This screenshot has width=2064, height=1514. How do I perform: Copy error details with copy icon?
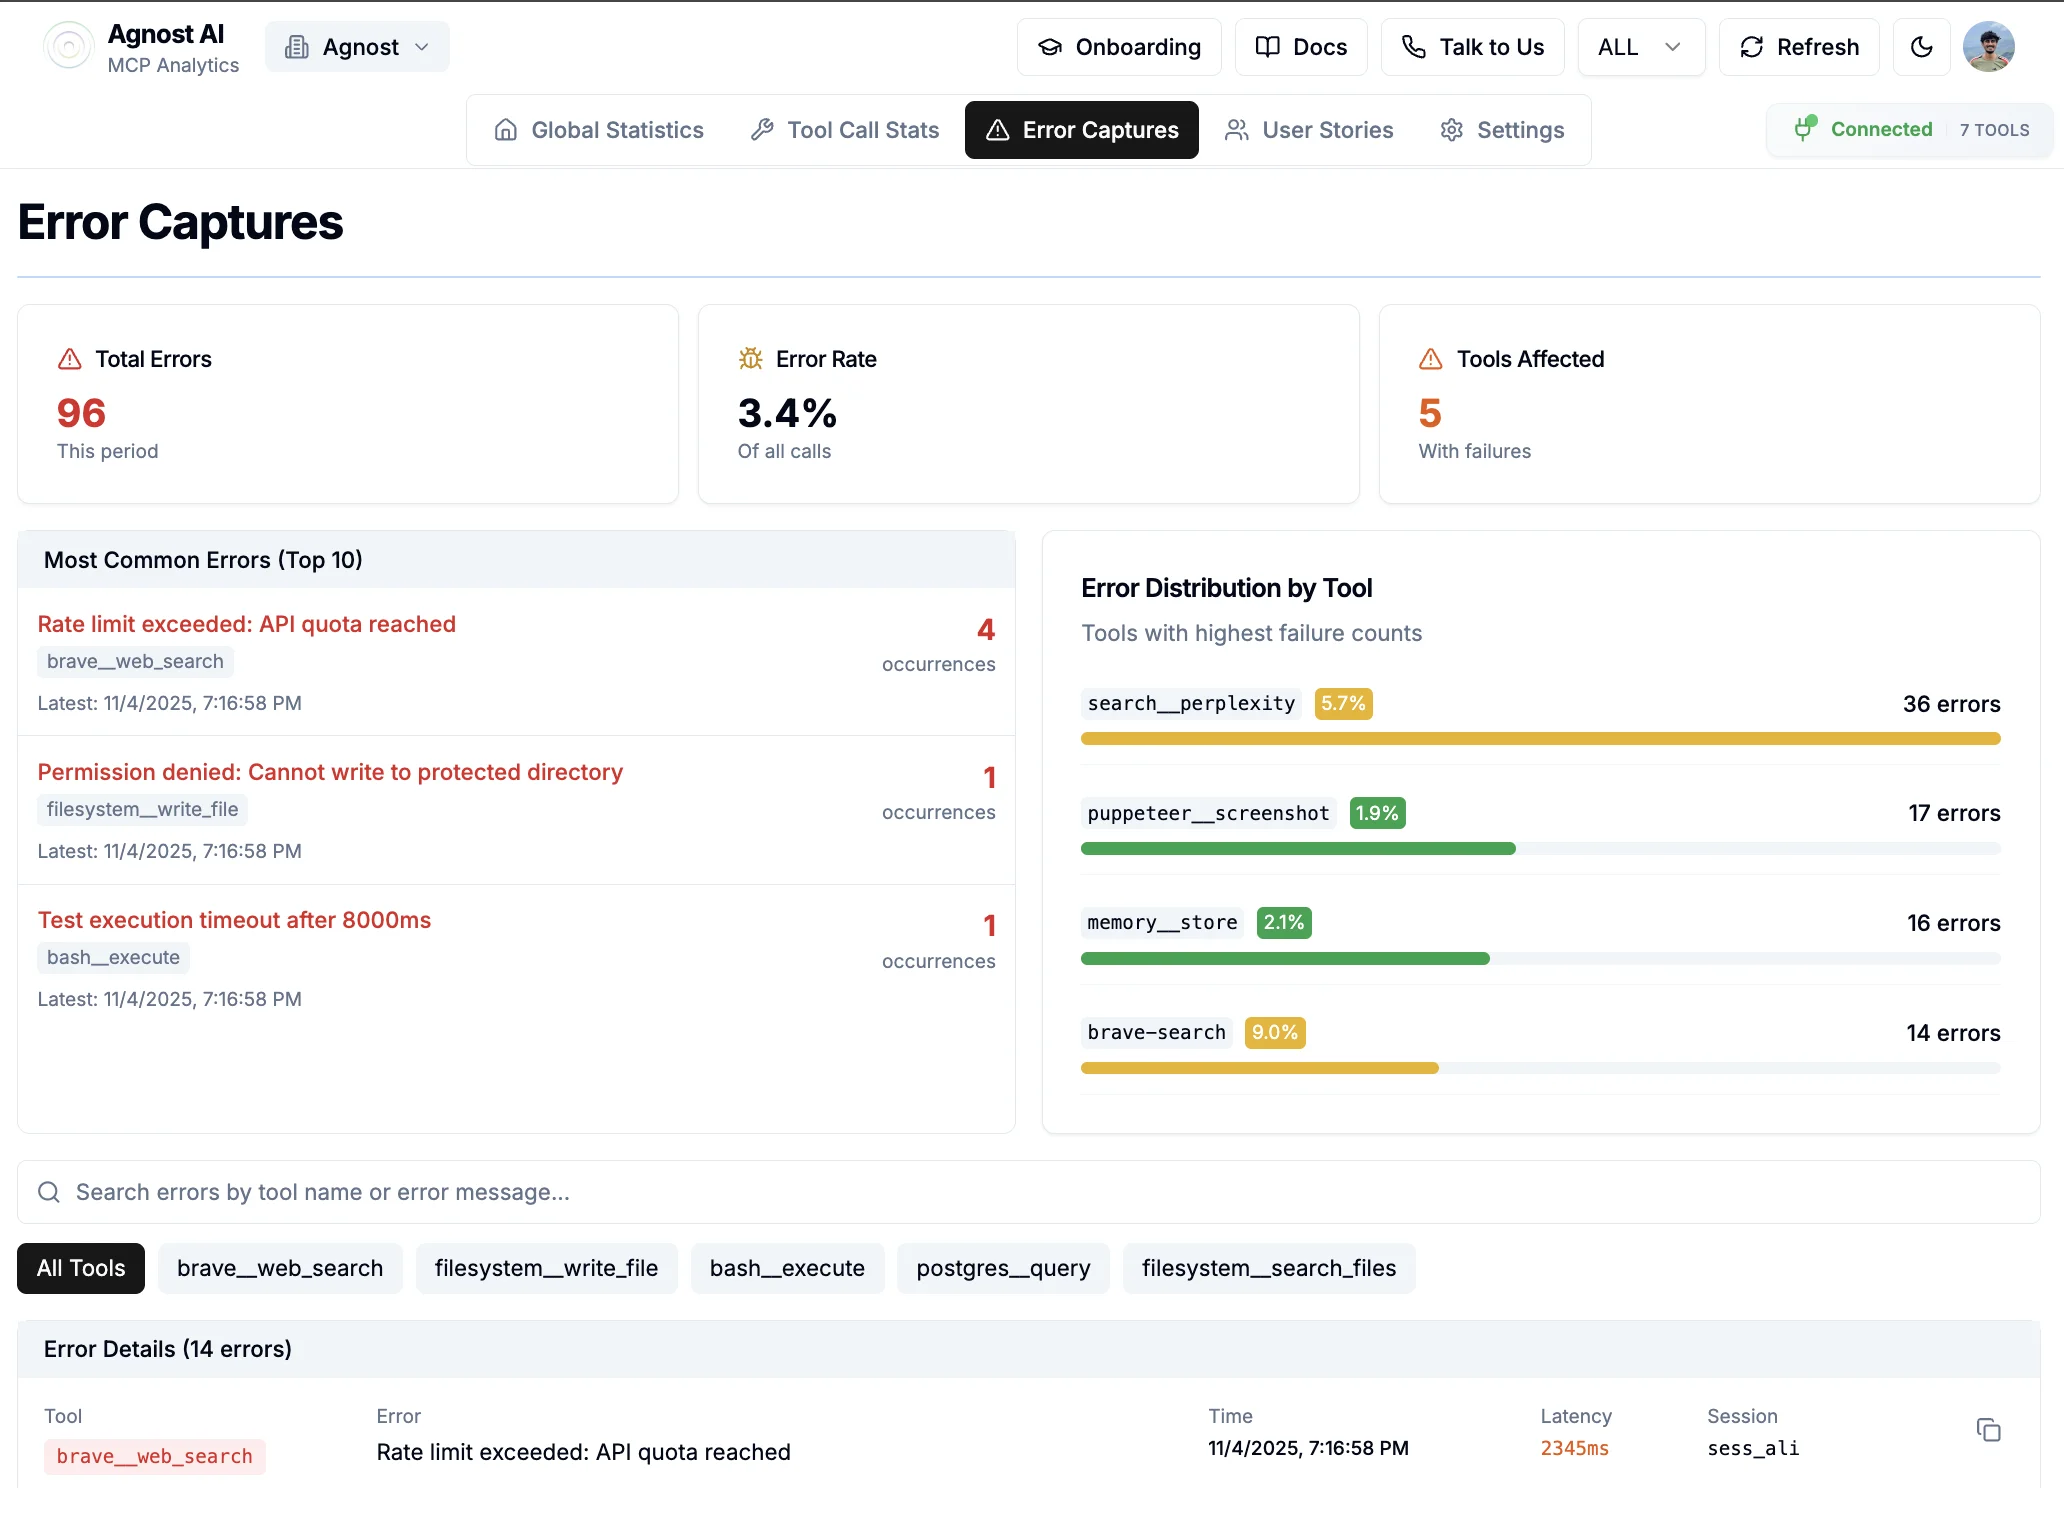pos(1988,1430)
